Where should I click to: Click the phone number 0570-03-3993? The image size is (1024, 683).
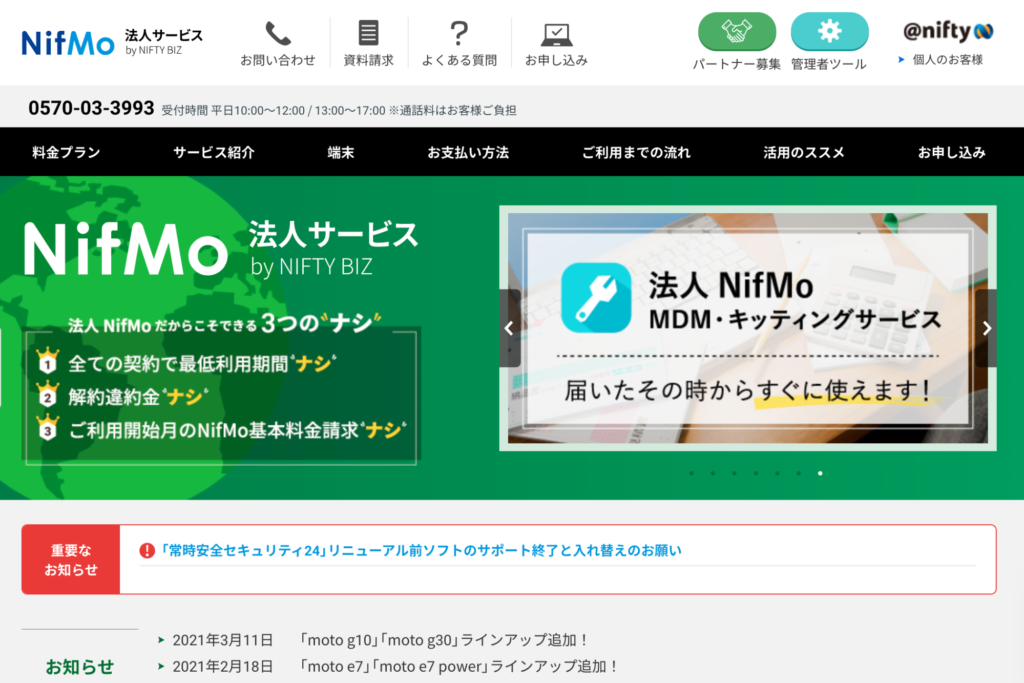91,108
